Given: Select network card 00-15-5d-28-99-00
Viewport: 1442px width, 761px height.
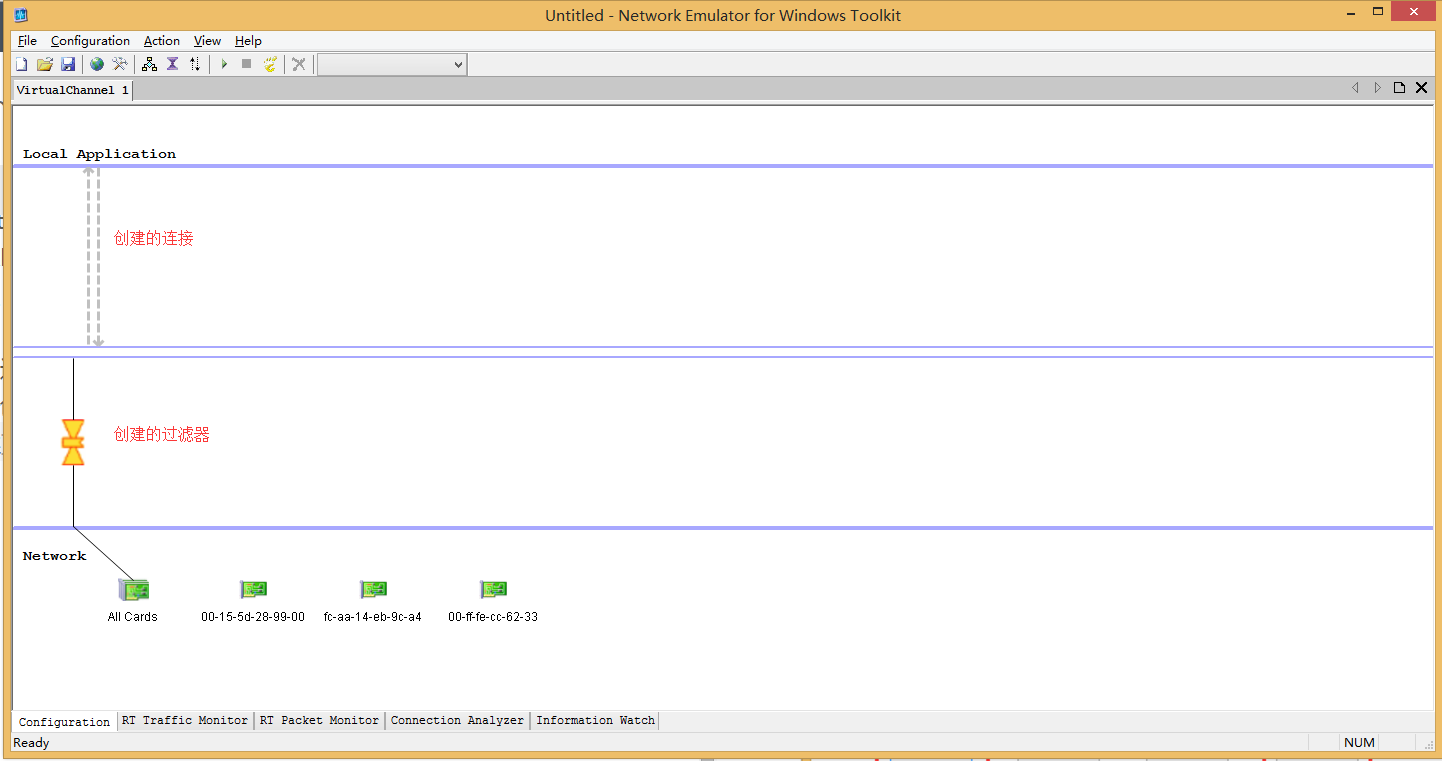Looking at the screenshot, I should pyautogui.click(x=253, y=601).
